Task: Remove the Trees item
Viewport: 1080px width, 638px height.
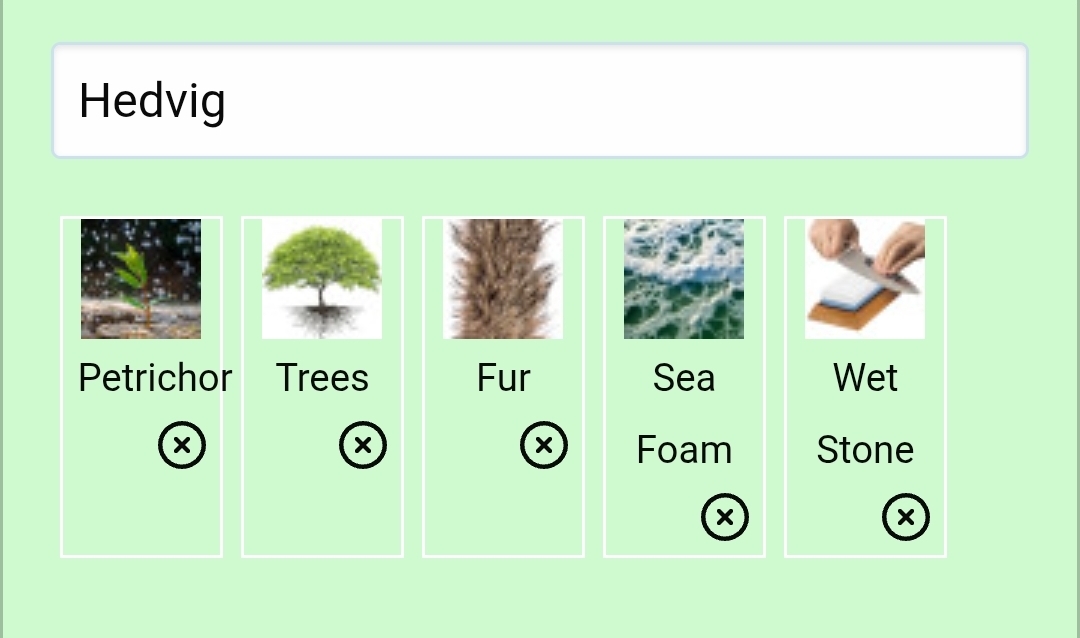Action: pos(363,445)
